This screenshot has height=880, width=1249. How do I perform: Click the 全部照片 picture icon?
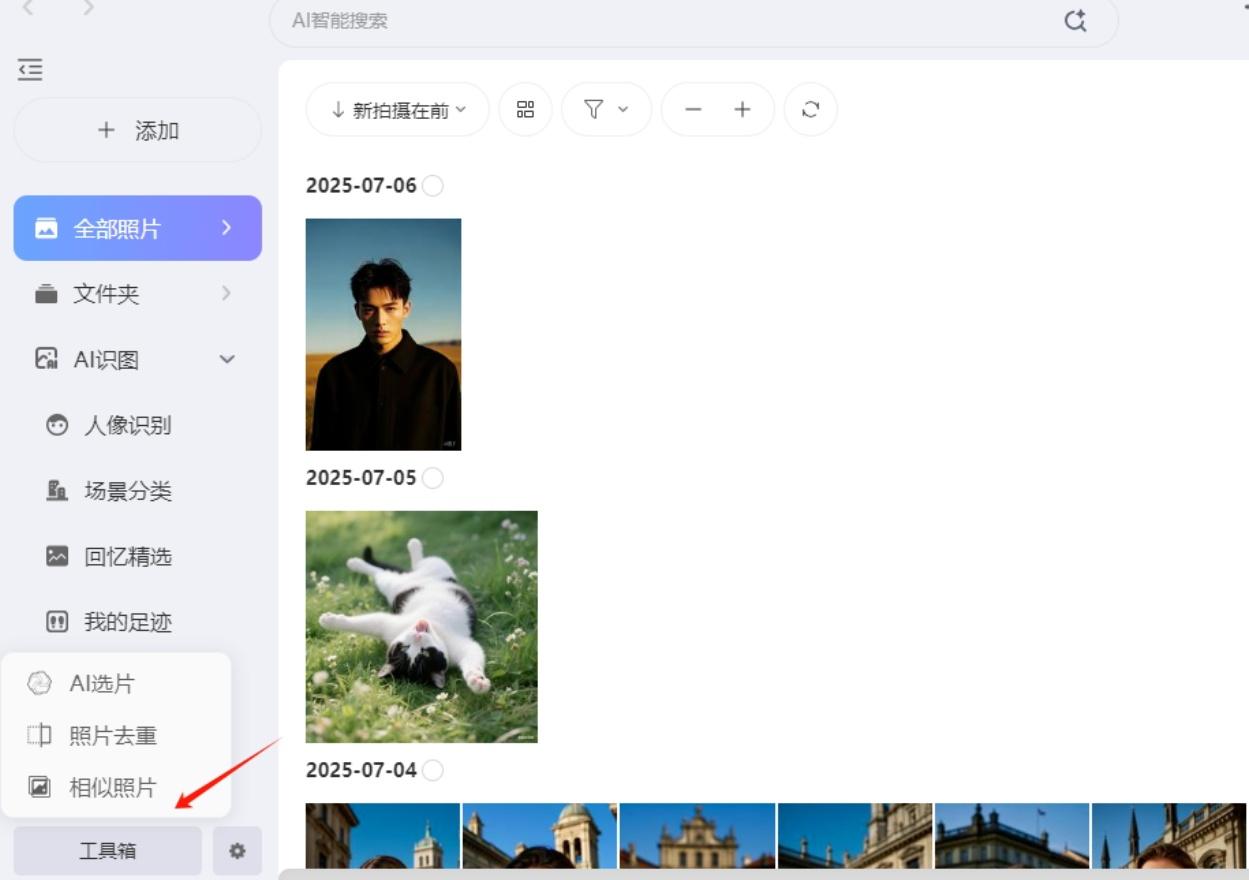[x=46, y=228]
